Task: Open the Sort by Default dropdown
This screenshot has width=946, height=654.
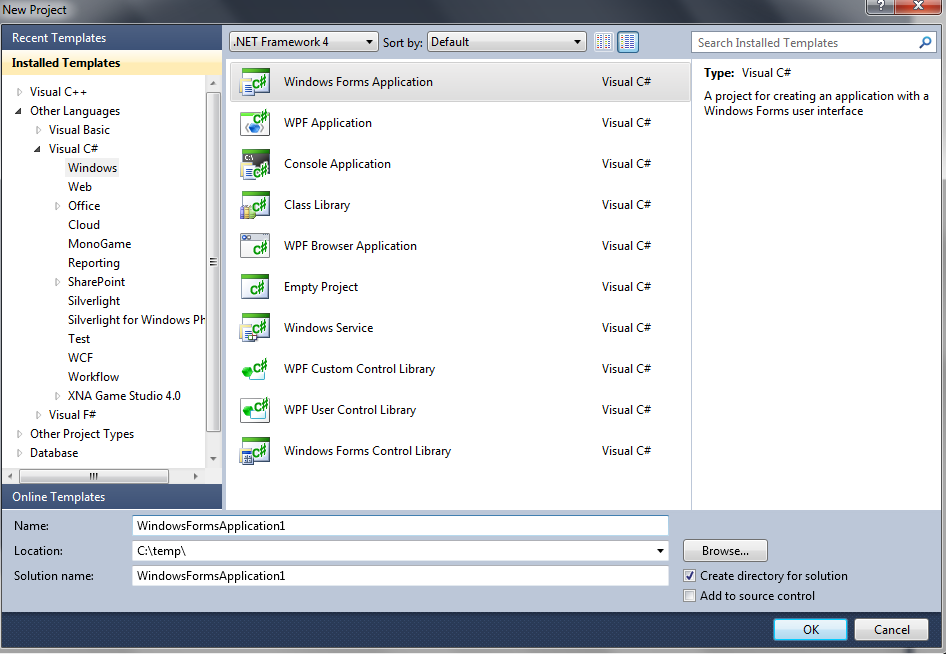Action: pos(506,42)
